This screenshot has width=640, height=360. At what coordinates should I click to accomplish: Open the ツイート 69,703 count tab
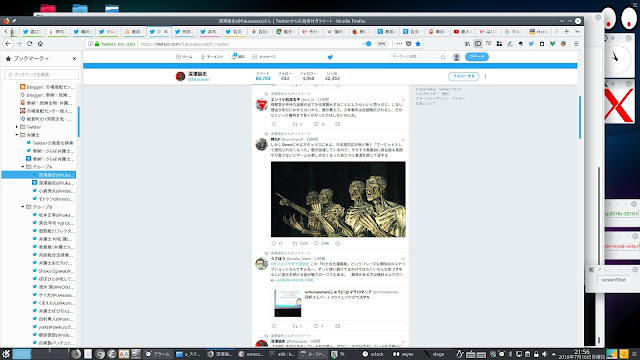click(263, 76)
